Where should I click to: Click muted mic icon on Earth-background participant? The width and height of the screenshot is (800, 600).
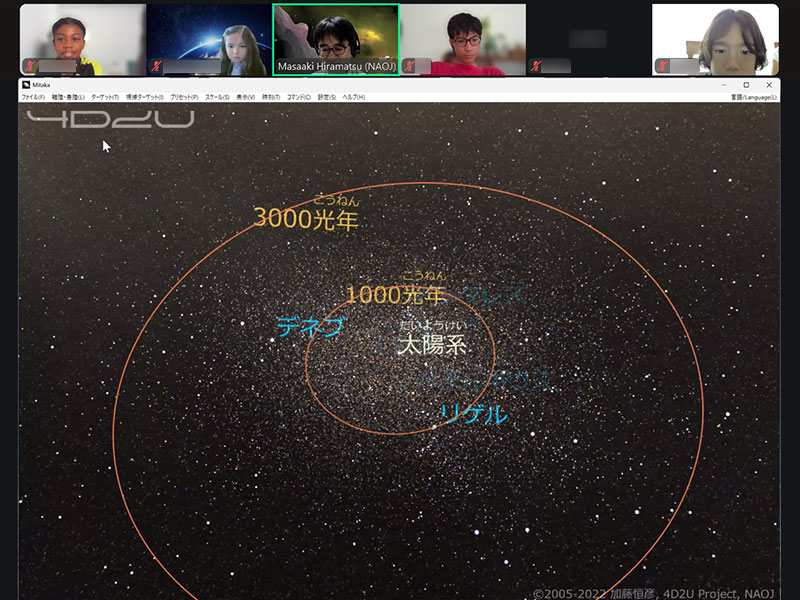[157, 66]
